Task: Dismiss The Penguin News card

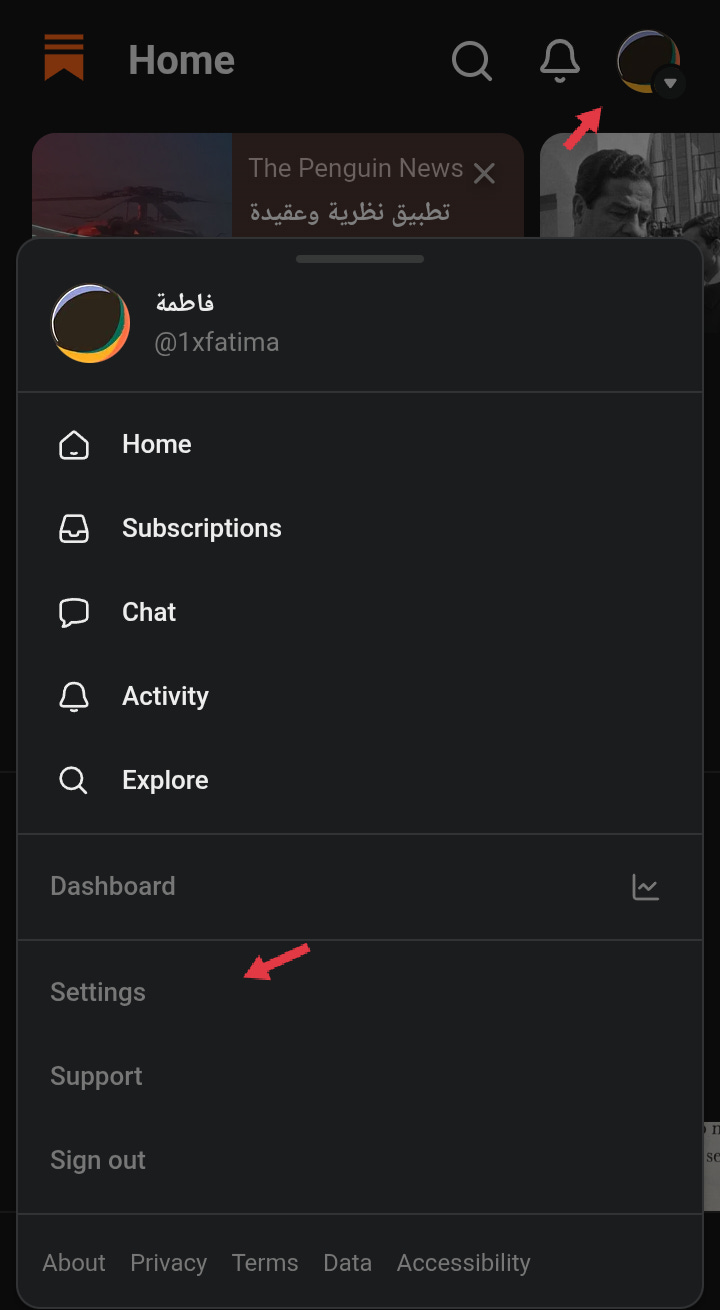Action: click(x=484, y=173)
